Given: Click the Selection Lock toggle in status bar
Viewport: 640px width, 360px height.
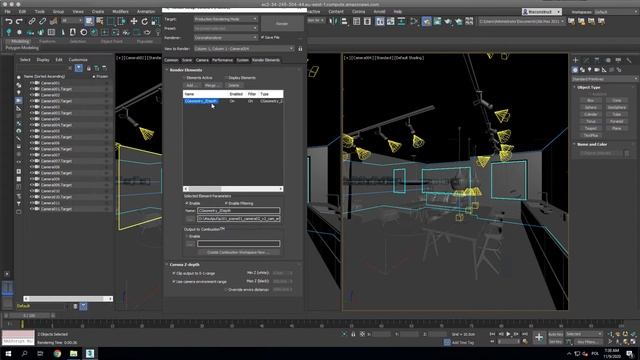Looking at the screenshot, I should [x=353, y=334].
